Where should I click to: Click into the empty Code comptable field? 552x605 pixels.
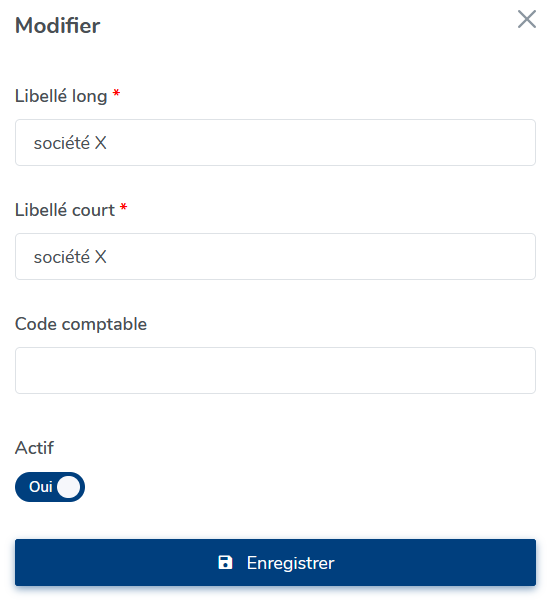point(275,370)
